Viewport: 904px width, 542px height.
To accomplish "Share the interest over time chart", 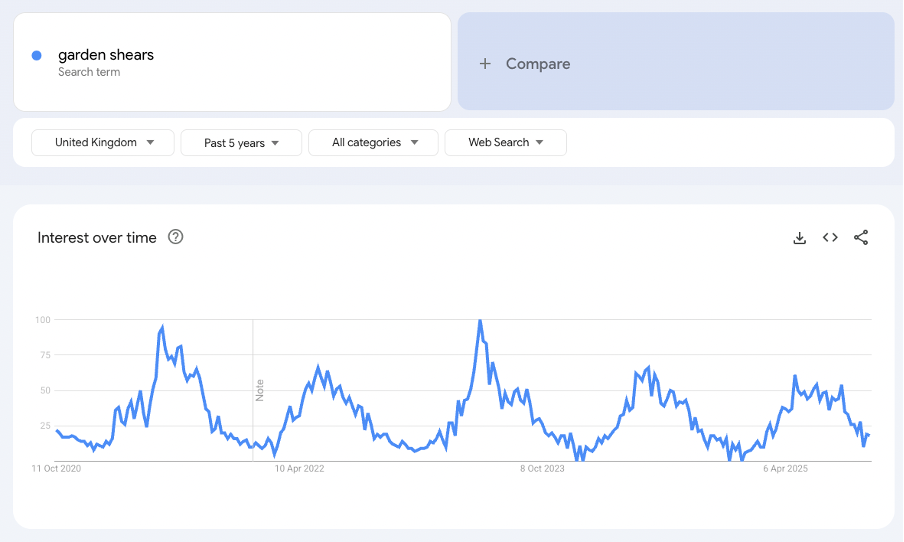I will [x=861, y=238].
